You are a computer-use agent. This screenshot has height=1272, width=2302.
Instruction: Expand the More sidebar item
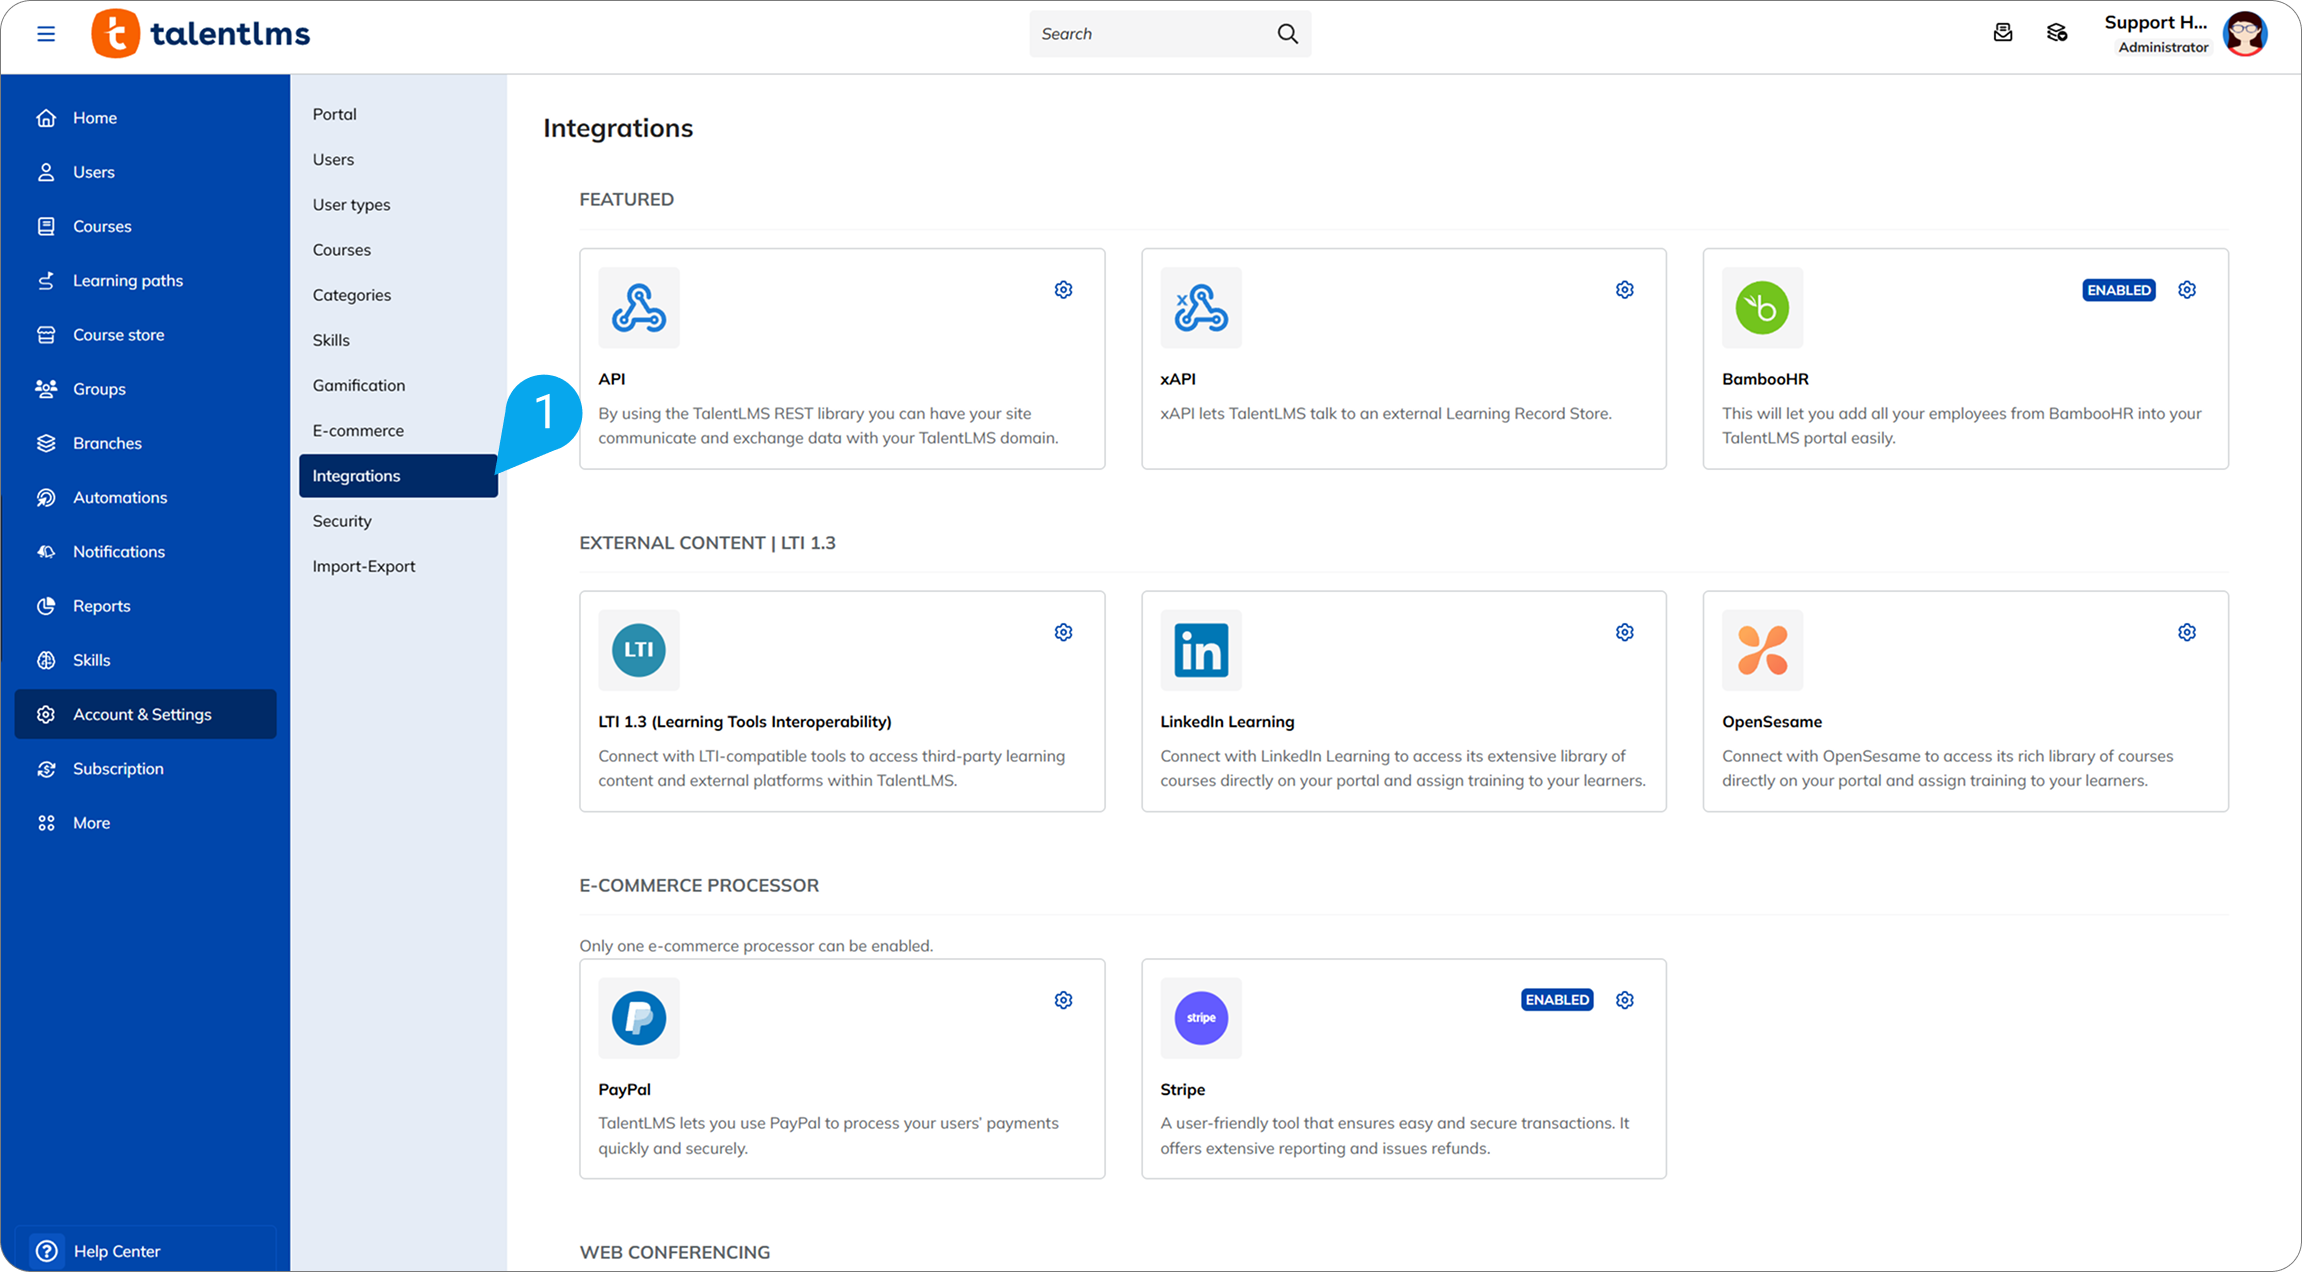(91, 823)
